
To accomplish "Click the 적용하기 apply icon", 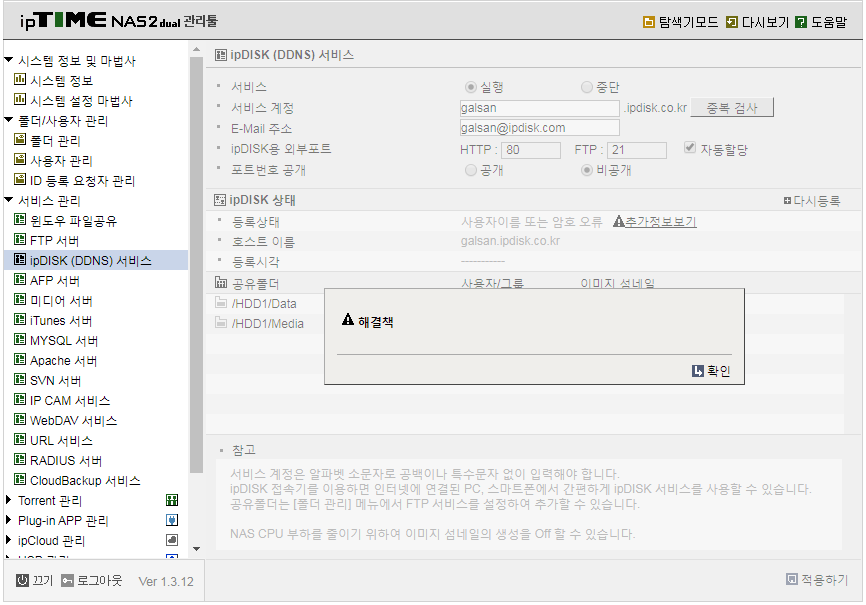I will [792, 579].
